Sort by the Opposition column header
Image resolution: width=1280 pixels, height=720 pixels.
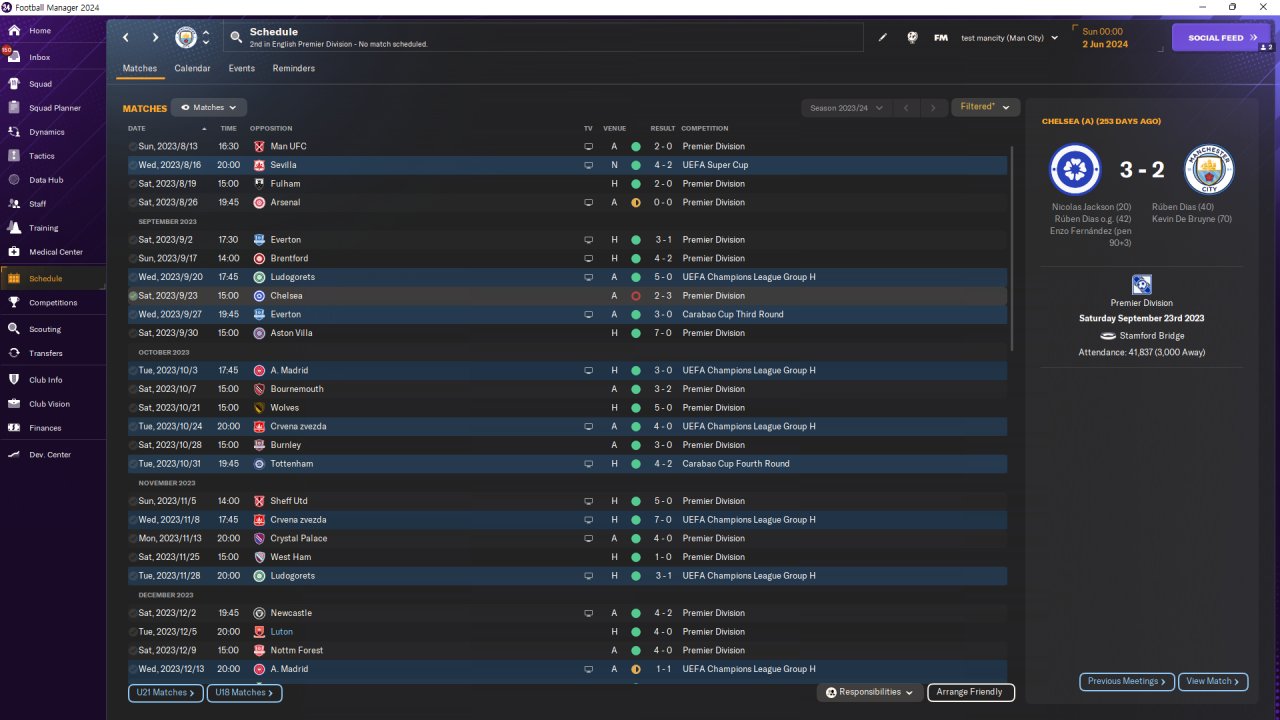tap(271, 128)
